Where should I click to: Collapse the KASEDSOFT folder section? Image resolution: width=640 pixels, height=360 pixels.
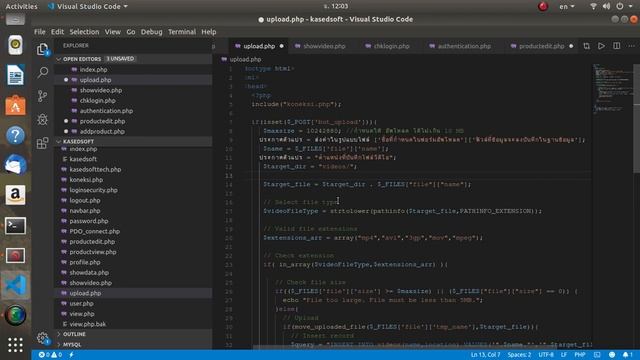click(x=133, y=141)
